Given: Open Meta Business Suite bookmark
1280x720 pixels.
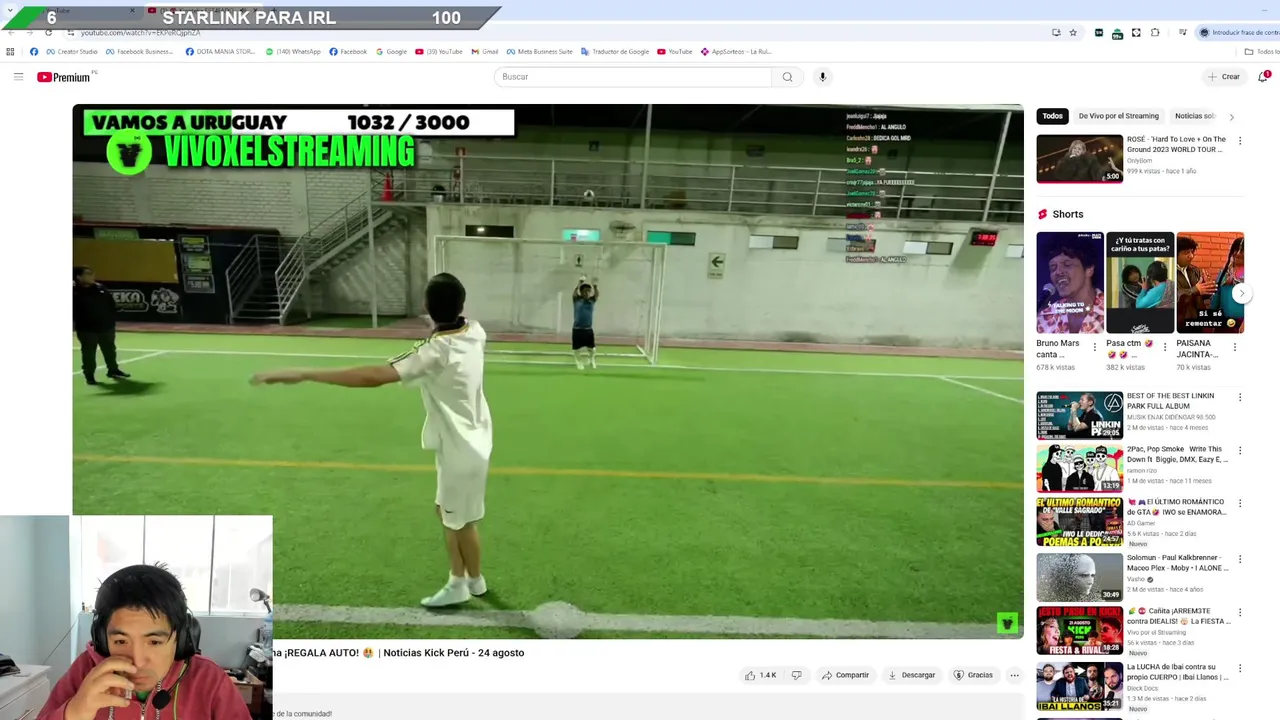Looking at the screenshot, I should coord(540,52).
